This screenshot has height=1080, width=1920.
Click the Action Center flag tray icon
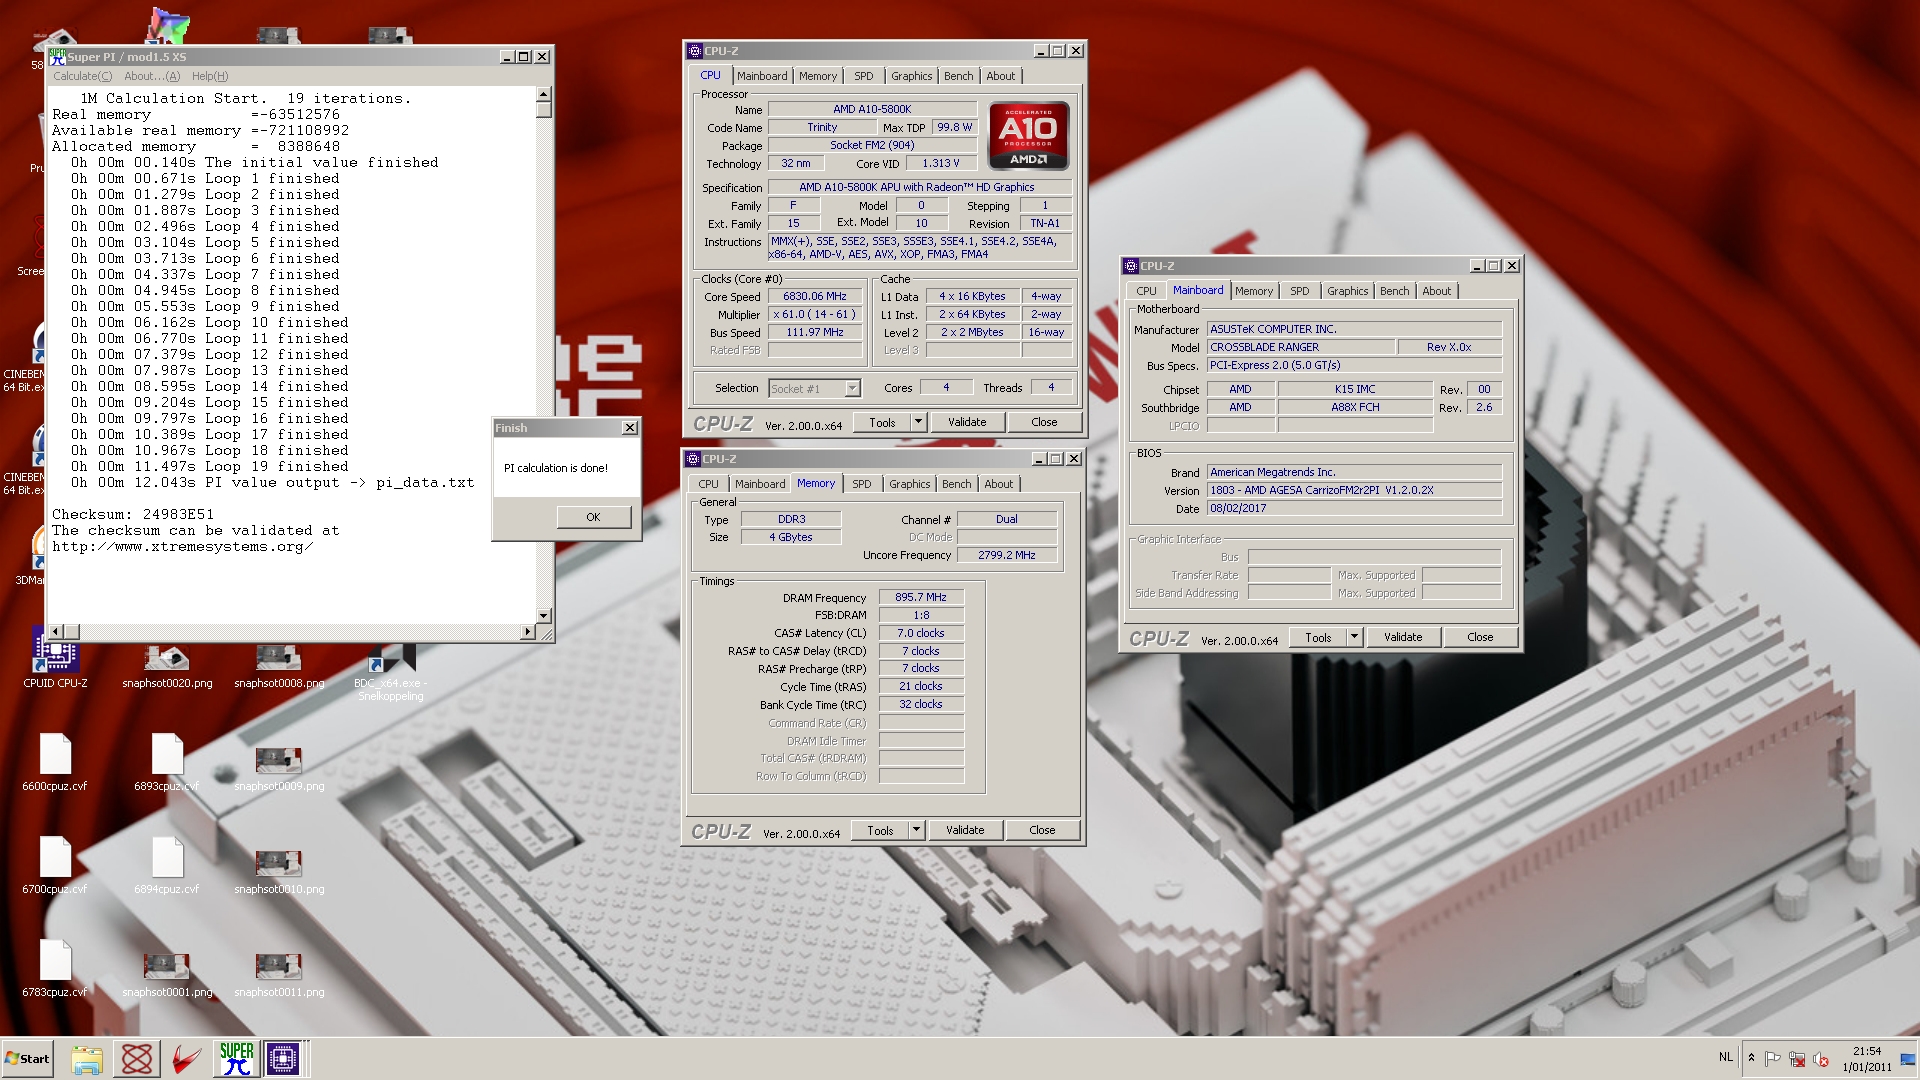coord(1772,1059)
